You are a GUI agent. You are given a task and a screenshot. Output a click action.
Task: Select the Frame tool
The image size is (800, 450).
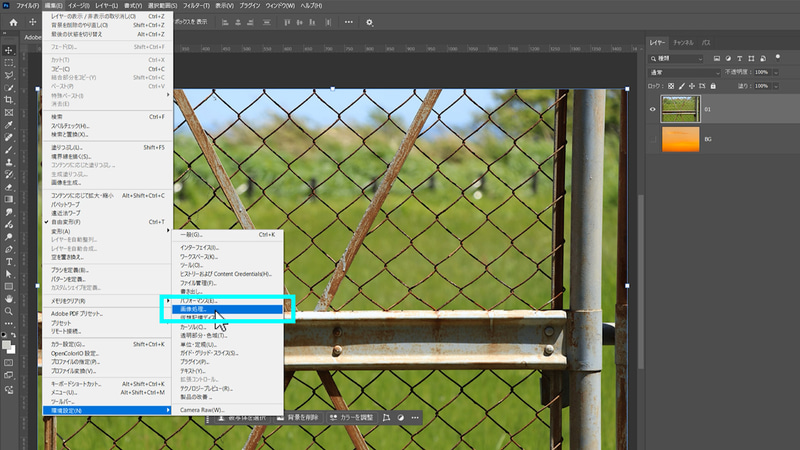click(9, 112)
